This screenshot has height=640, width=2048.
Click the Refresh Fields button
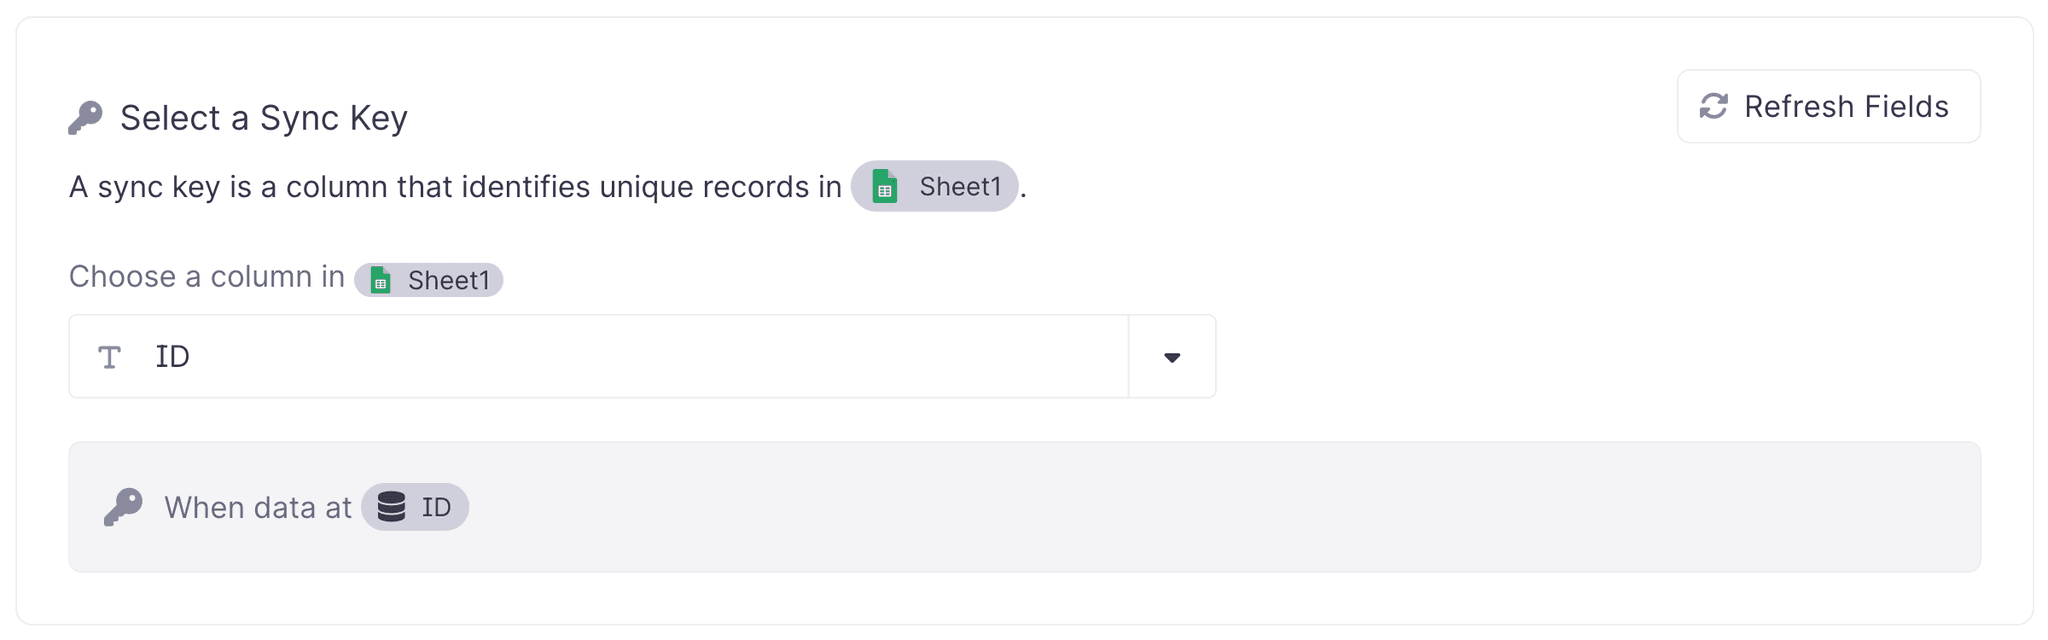(x=1829, y=106)
